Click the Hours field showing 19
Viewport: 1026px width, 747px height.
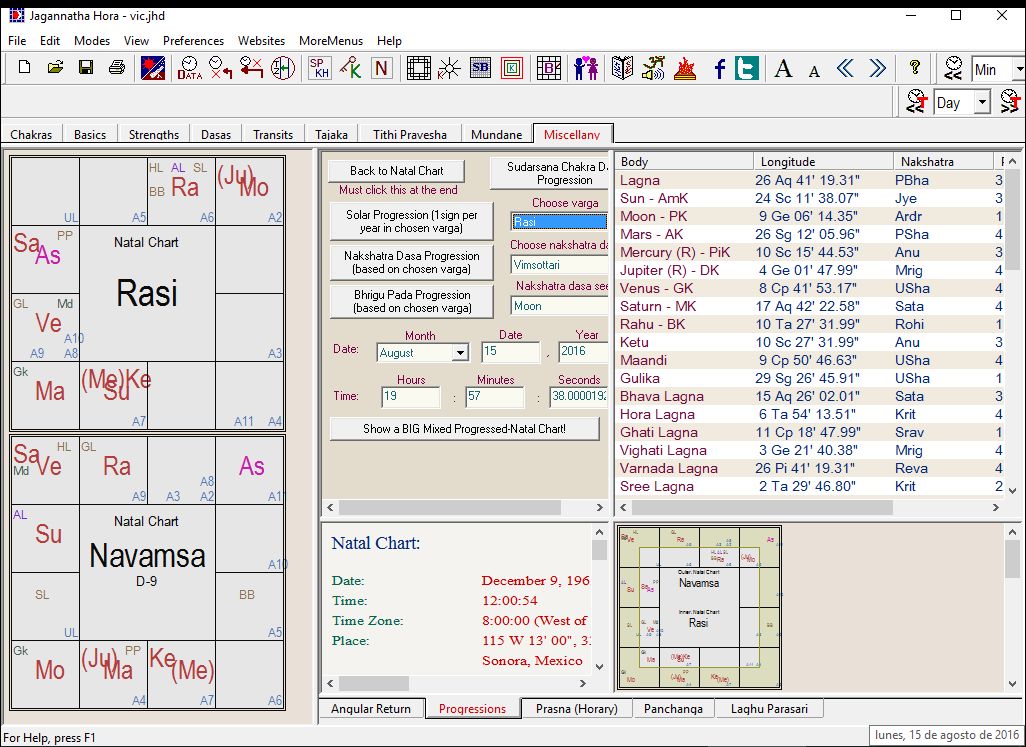coord(410,396)
